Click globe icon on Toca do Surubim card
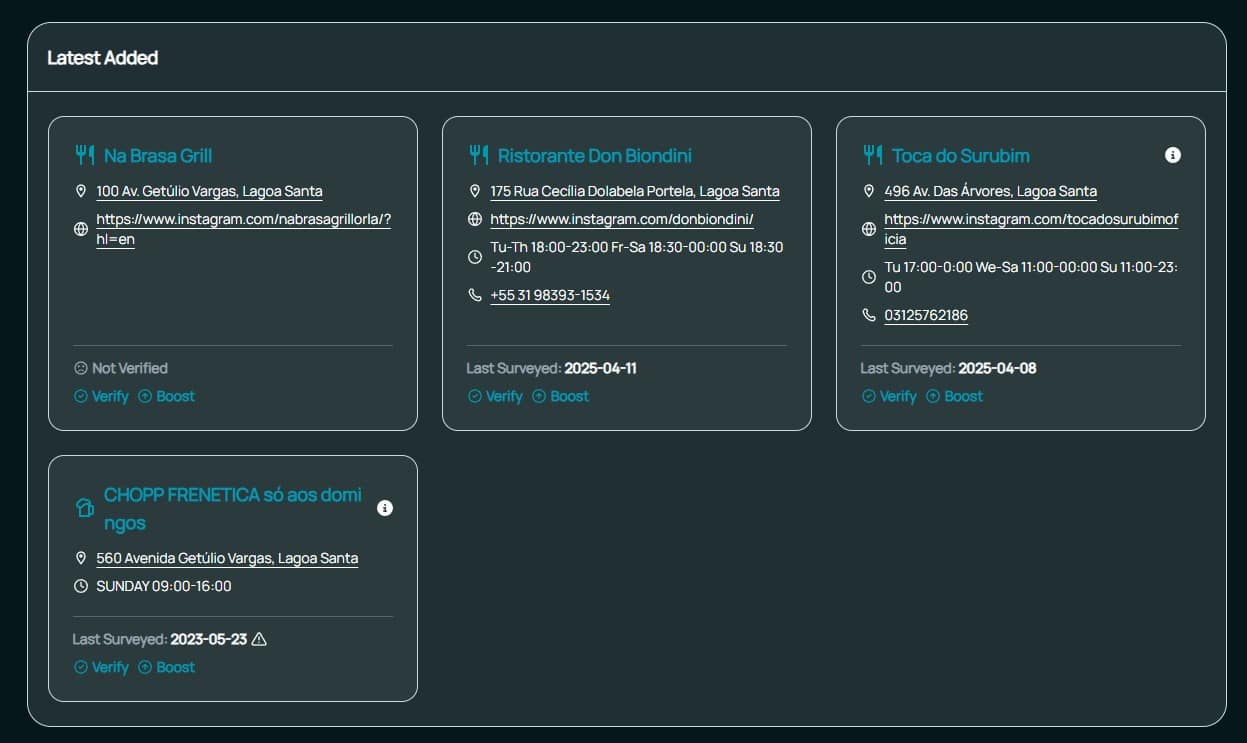The width and height of the screenshot is (1247, 743). 869,229
